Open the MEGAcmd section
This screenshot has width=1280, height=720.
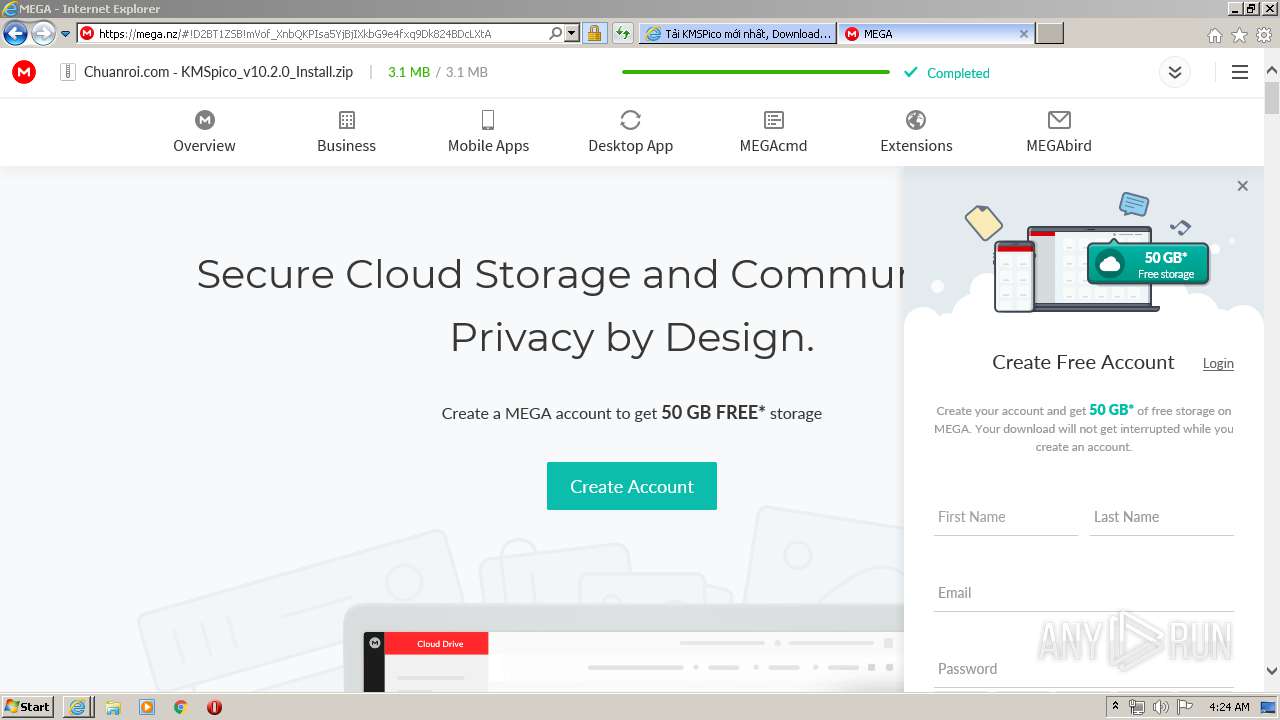pos(773,132)
